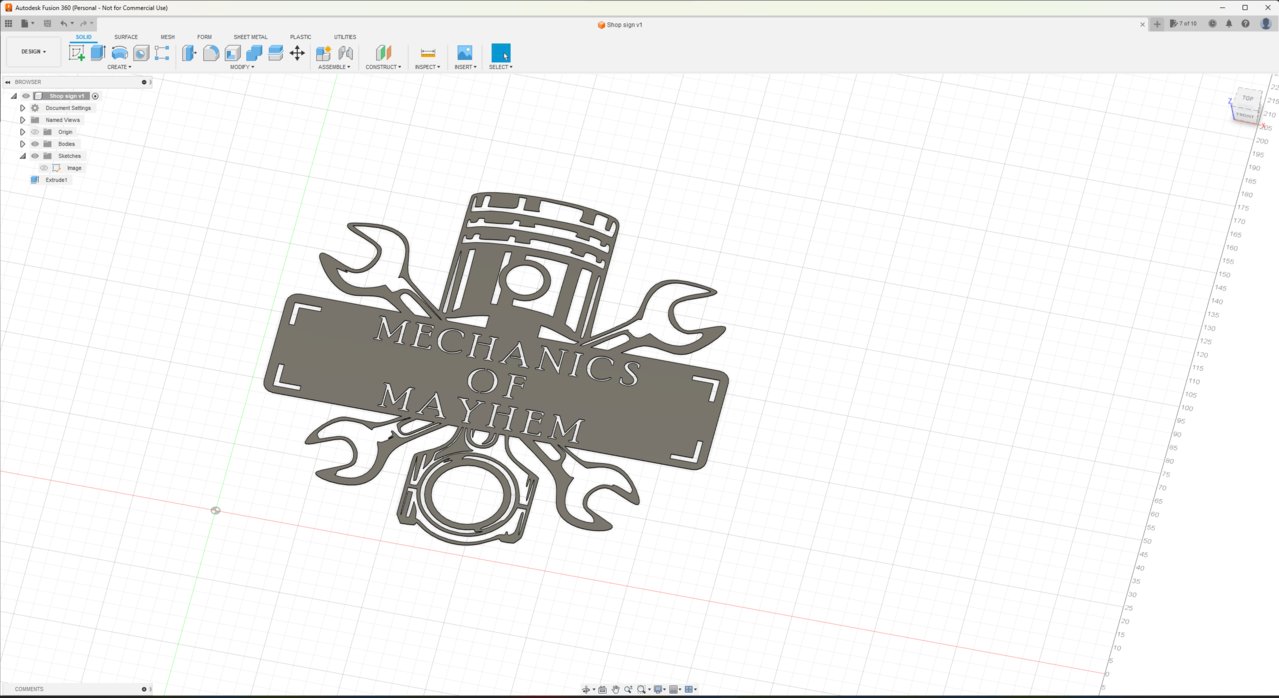Open the SELECT dropdown menu
Image resolution: width=1279 pixels, height=698 pixels.
click(x=501, y=67)
